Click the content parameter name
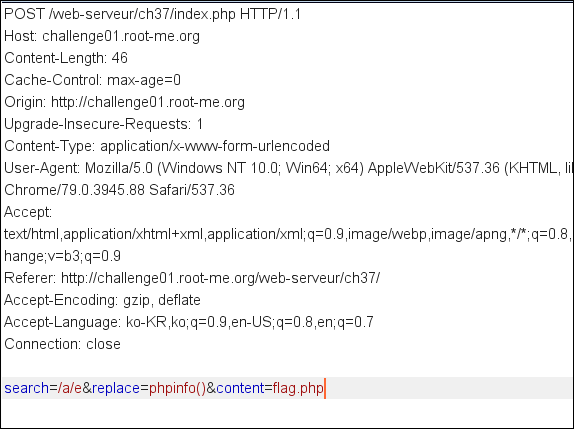This screenshot has height=429, width=574. [240, 388]
